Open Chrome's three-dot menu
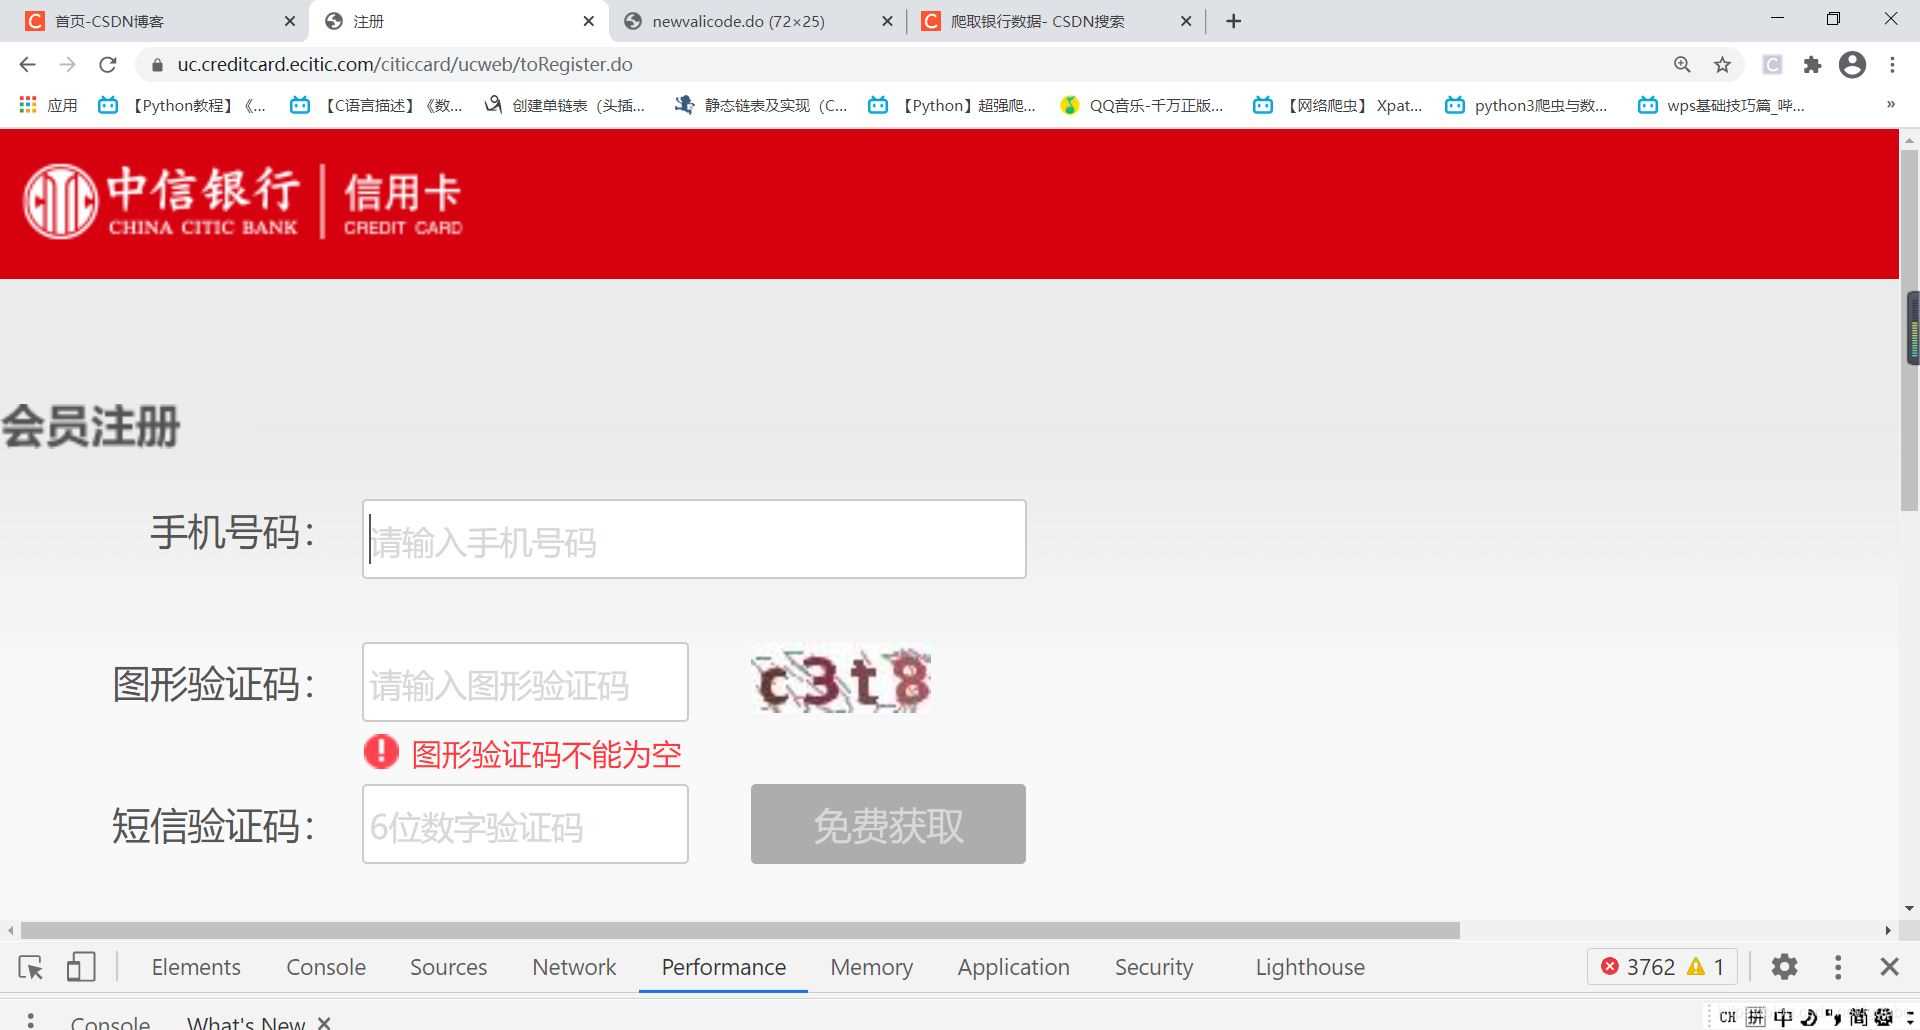1920x1030 pixels. tap(1892, 64)
